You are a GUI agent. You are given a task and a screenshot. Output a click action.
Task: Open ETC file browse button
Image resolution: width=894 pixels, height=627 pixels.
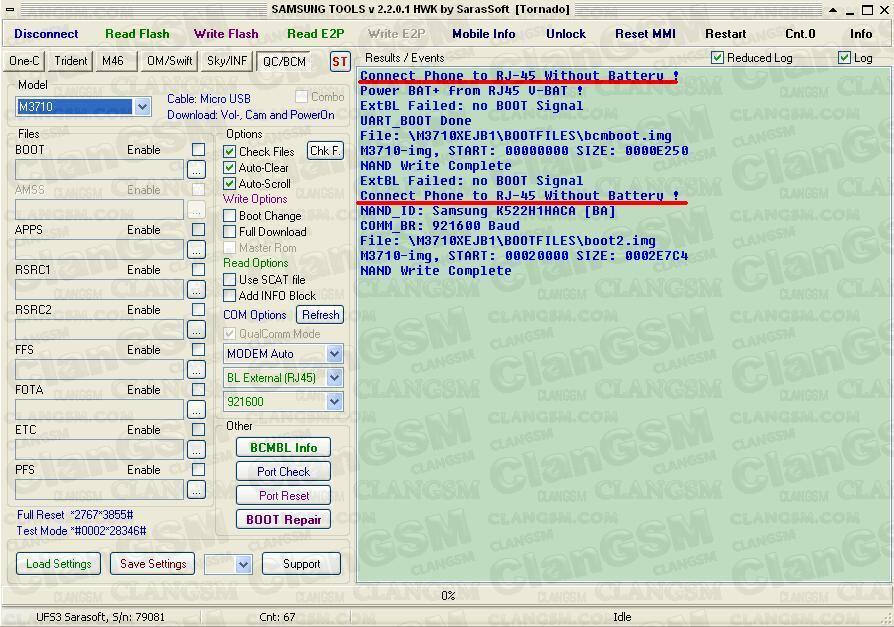[x=196, y=449]
